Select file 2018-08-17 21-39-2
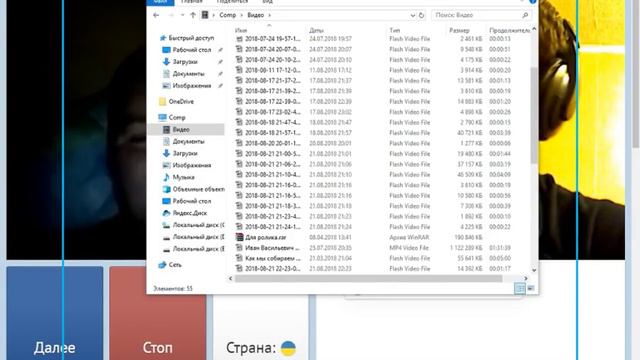 tap(272, 91)
